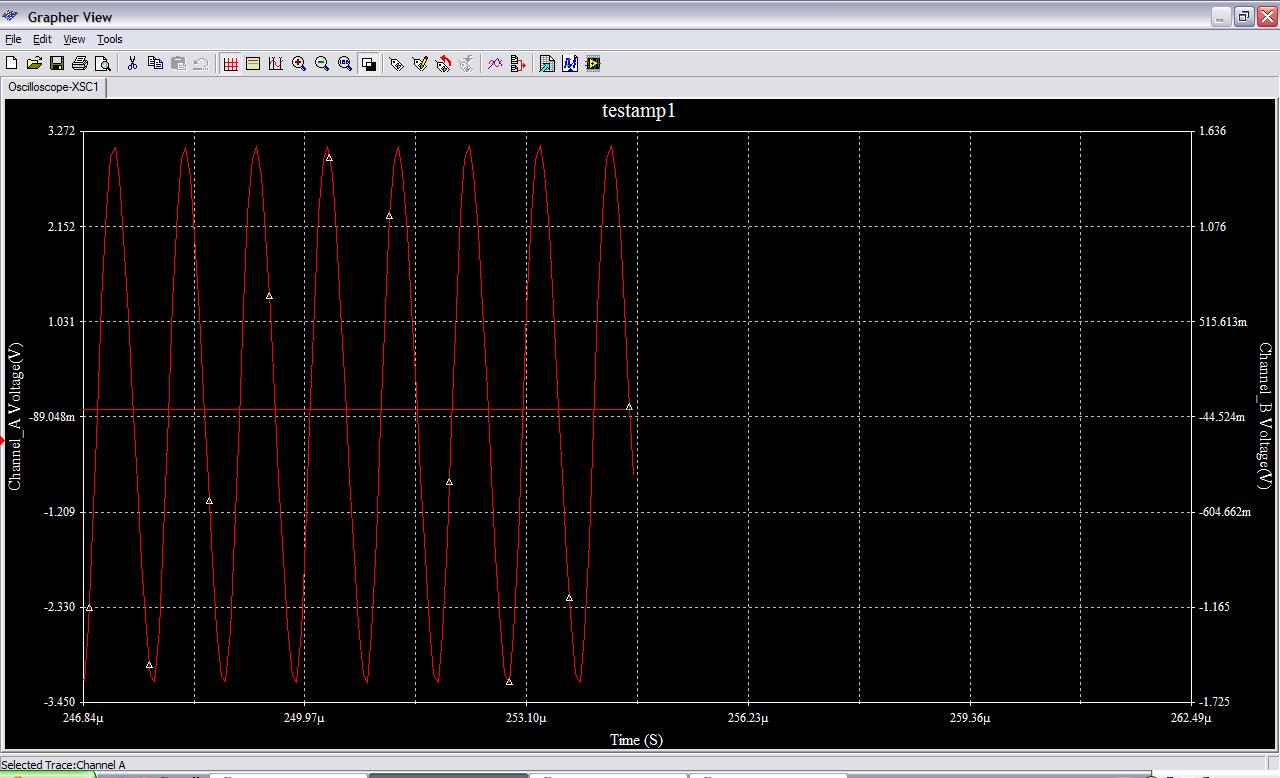Click the 1.636 right axis value
The height and width of the screenshot is (778, 1280).
1212,131
